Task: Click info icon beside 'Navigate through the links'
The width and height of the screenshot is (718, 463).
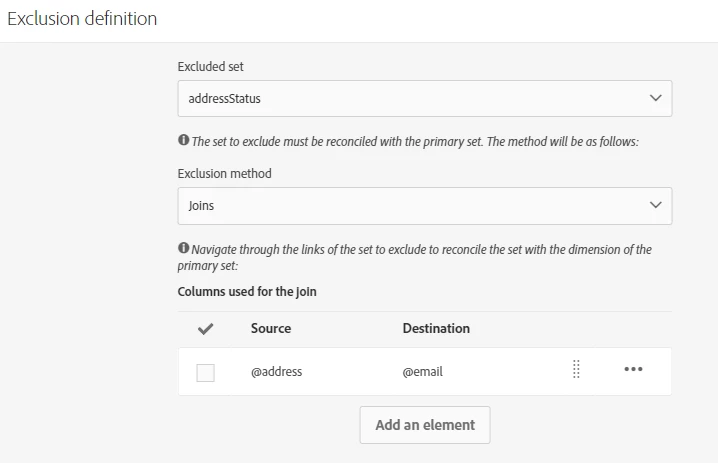Action: 183,248
